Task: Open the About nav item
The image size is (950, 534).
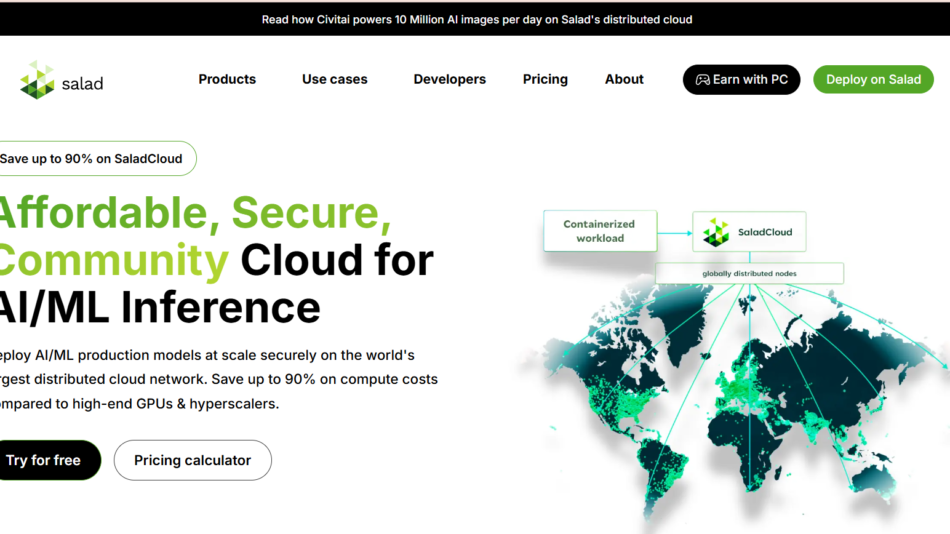Action: click(x=624, y=79)
